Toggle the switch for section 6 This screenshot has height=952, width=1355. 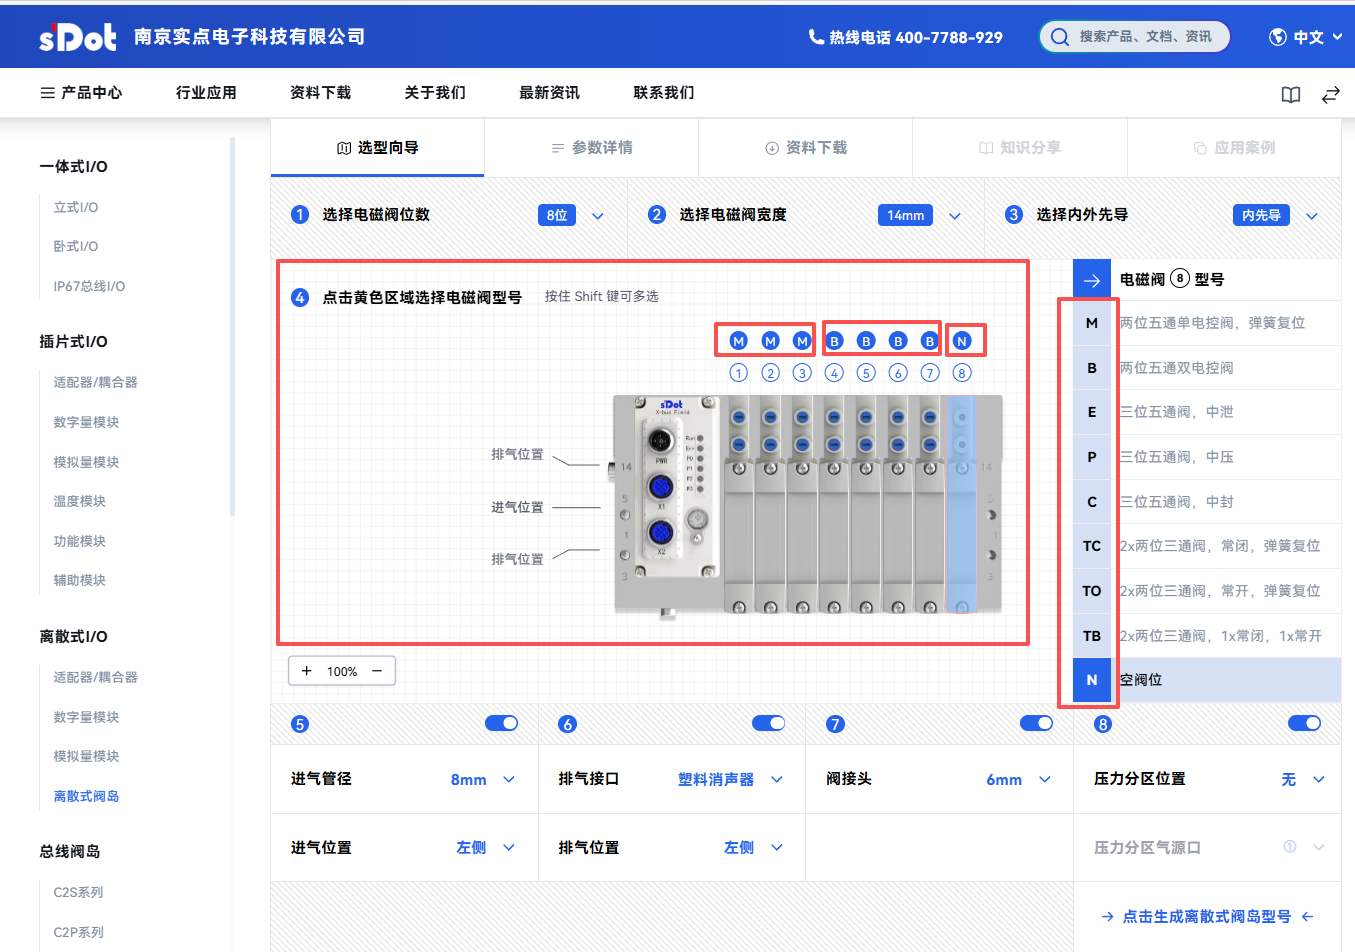768,723
